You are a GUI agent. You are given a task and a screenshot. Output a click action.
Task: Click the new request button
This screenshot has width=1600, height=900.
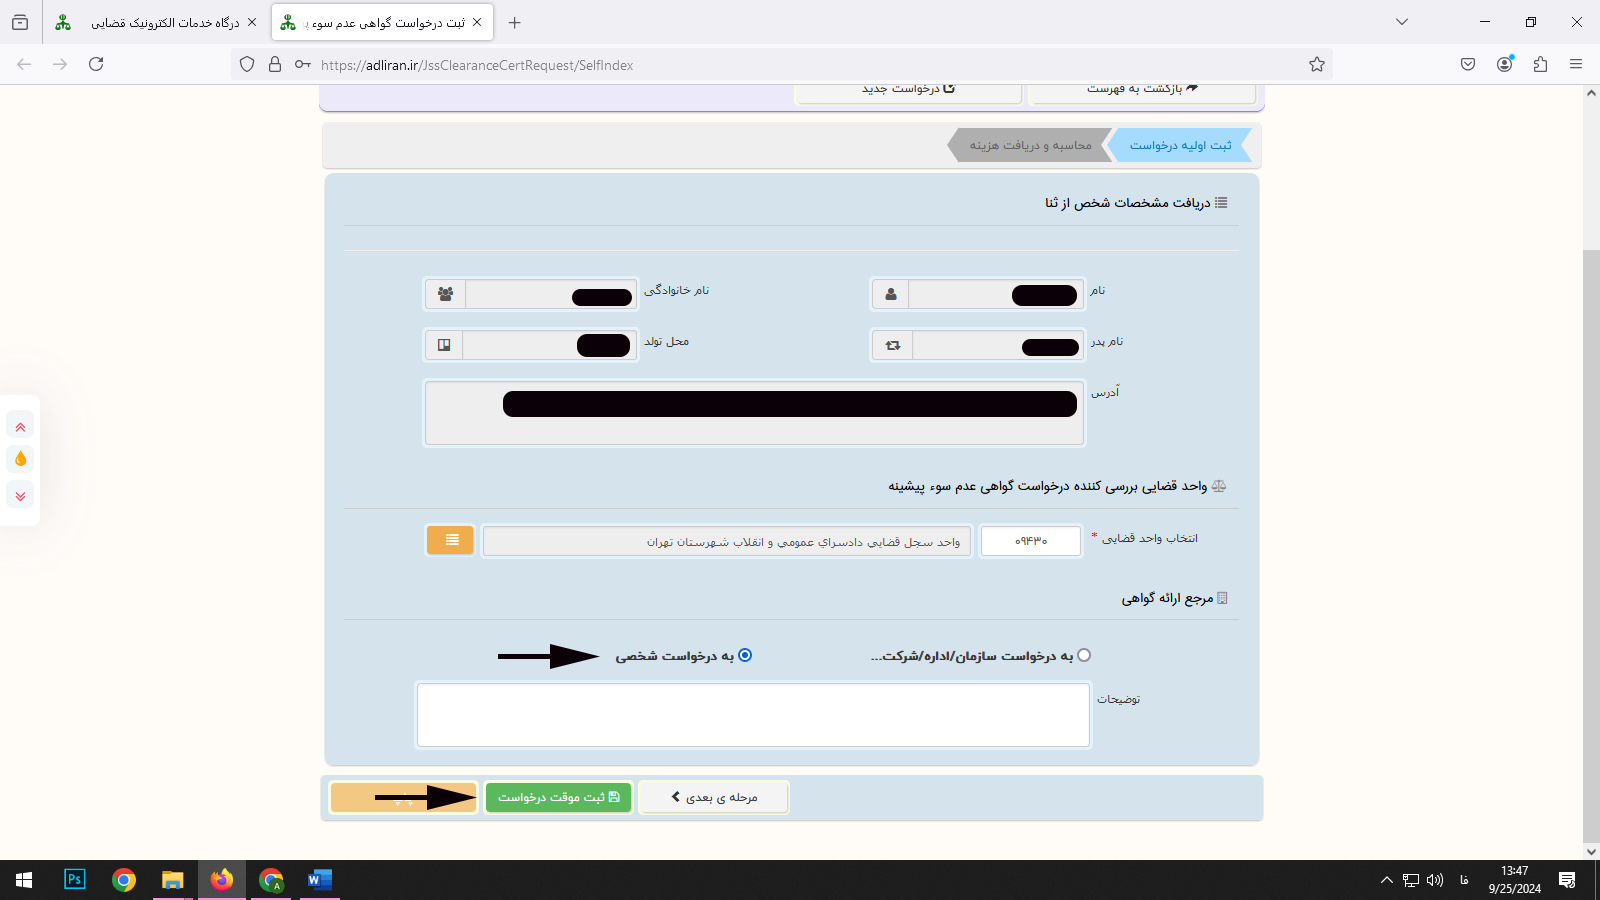(908, 90)
